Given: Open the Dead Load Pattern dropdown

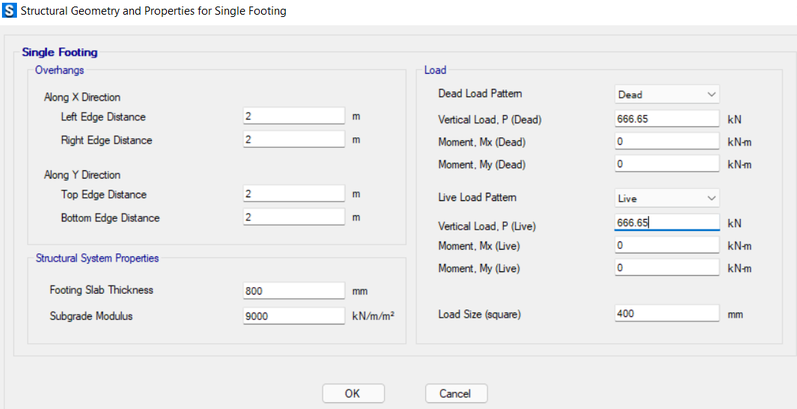Looking at the screenshot, I should [666, 95].
